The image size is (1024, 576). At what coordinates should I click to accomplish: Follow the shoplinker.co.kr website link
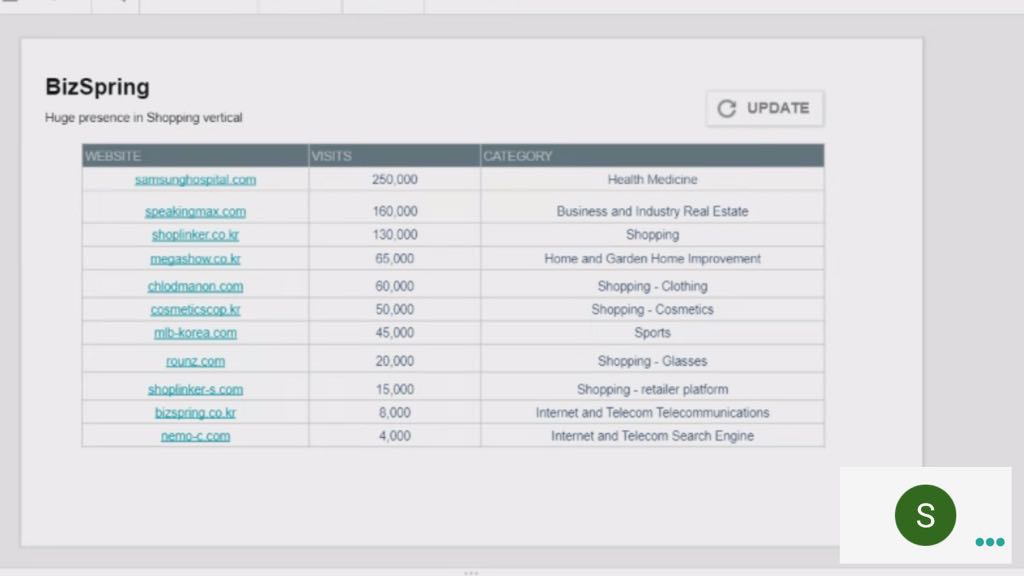[195, 235]
